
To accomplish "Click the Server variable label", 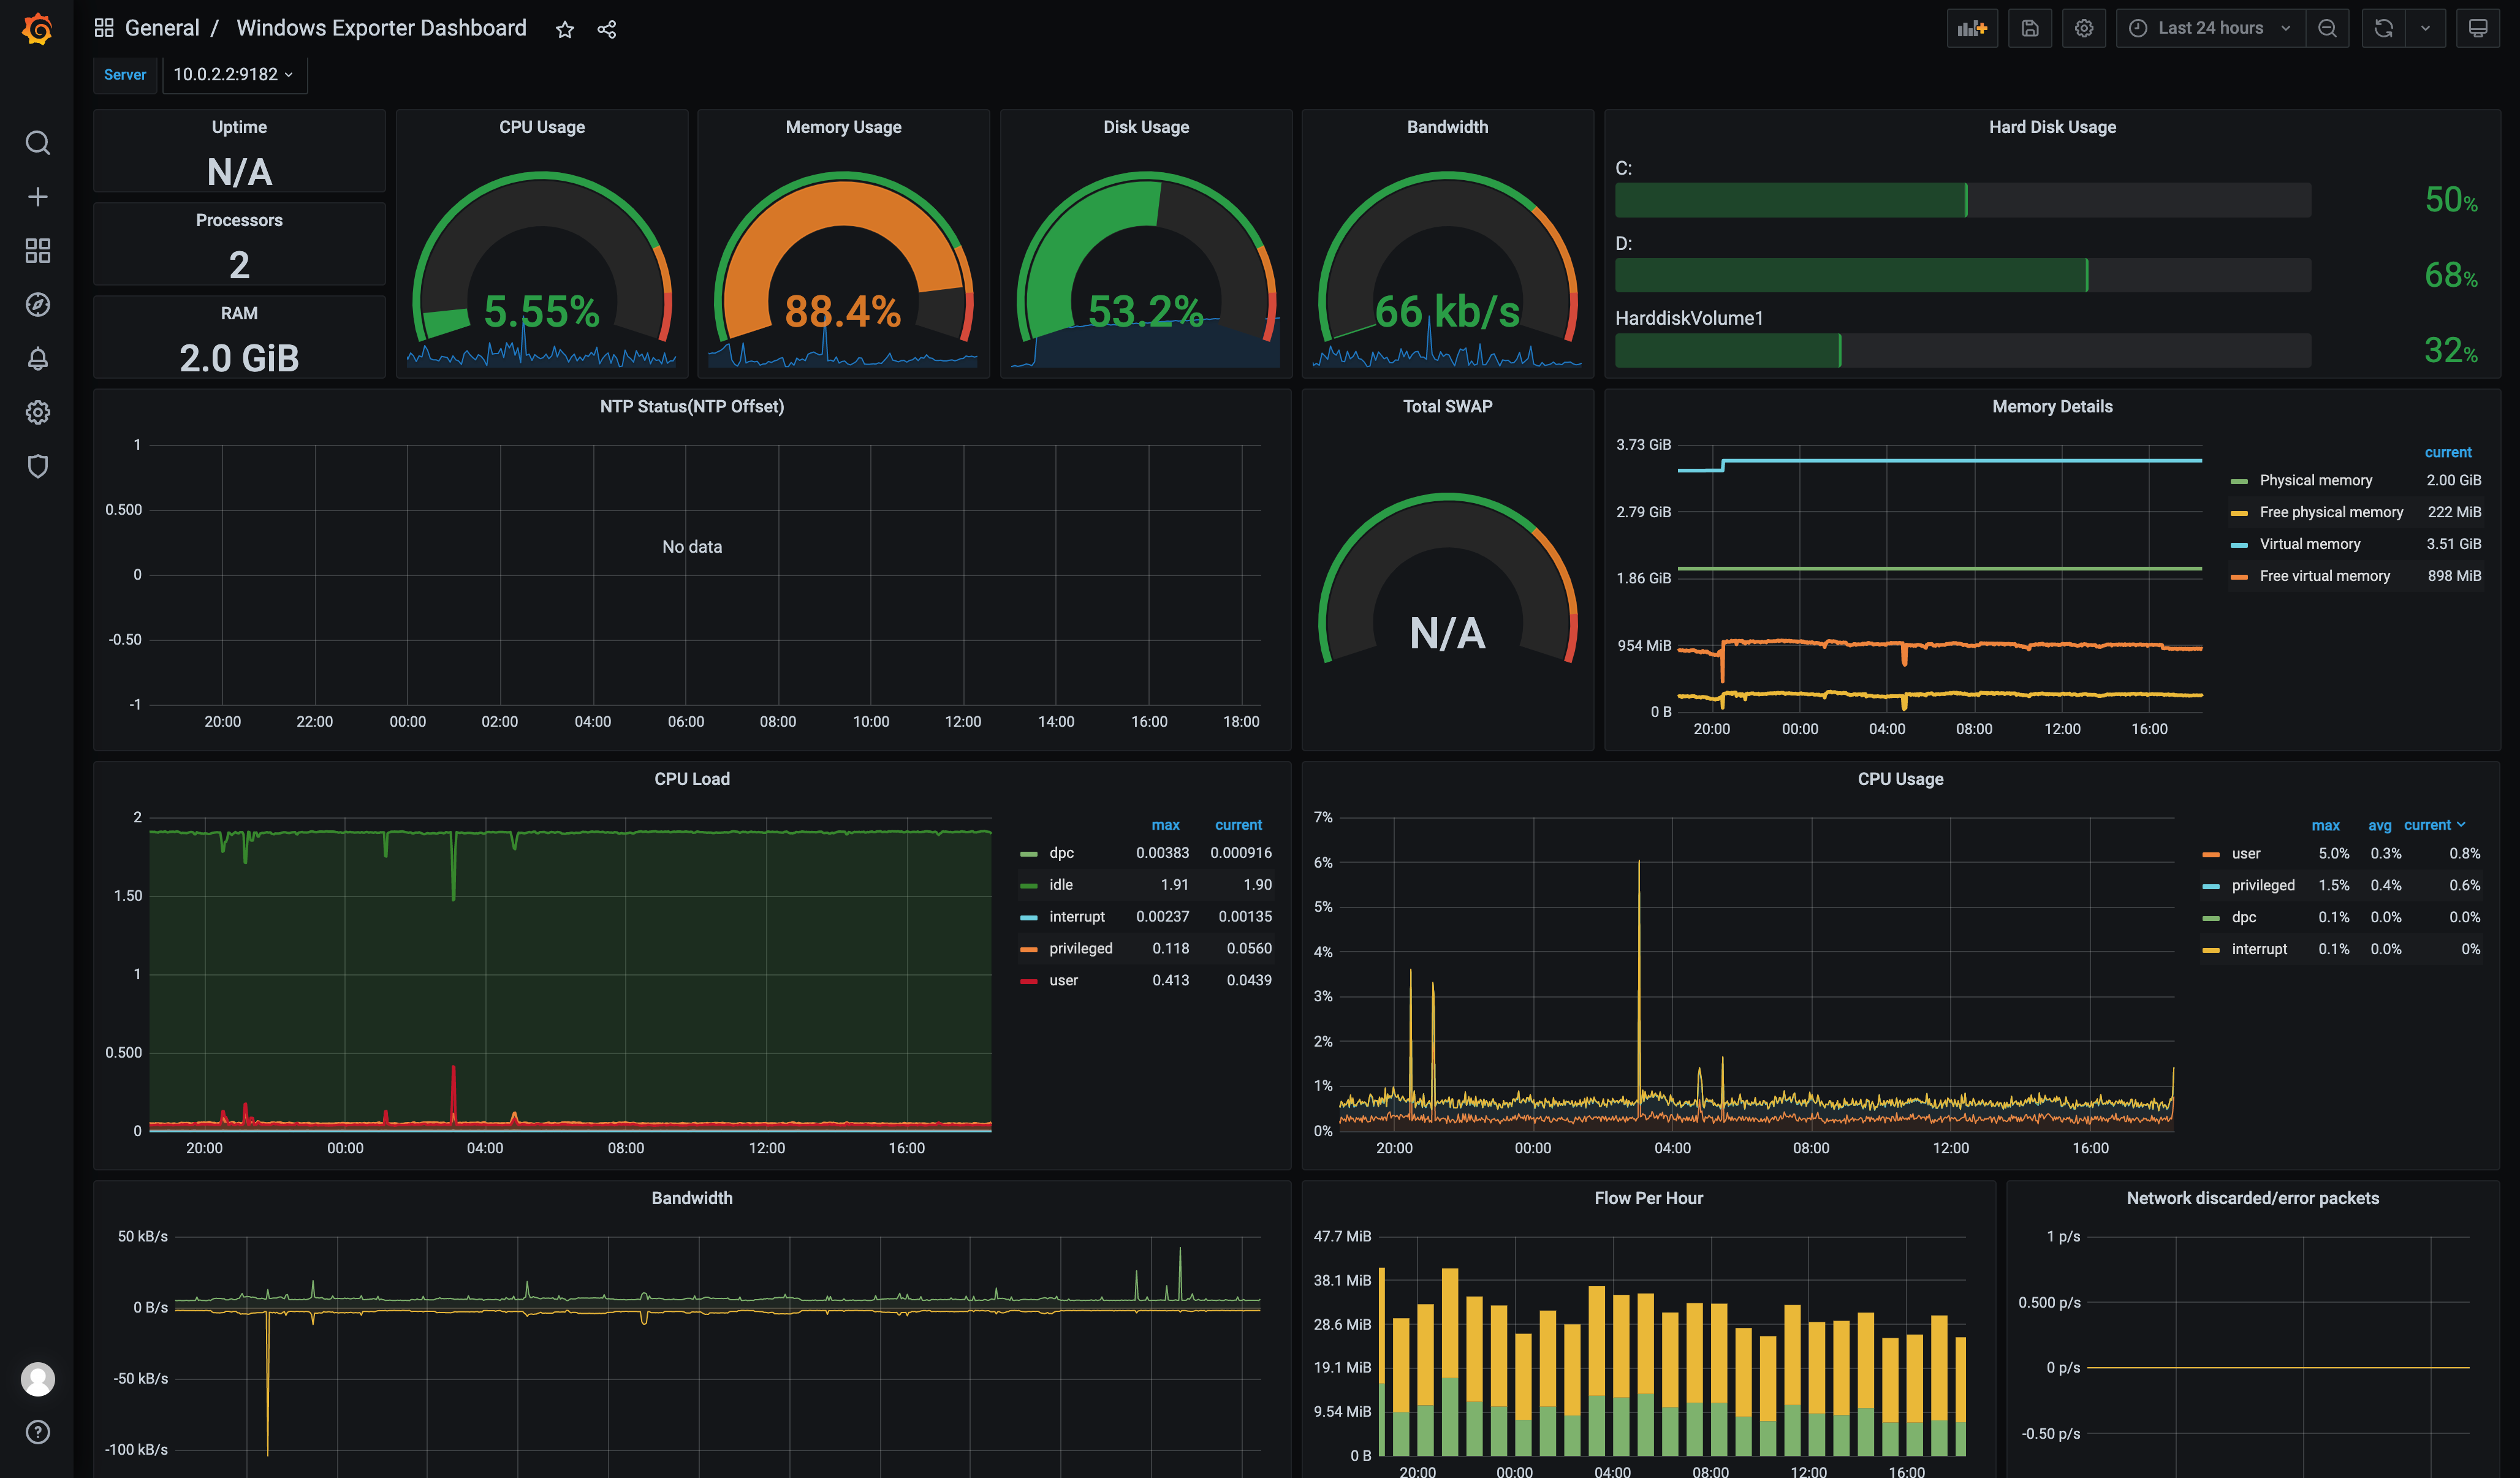I will click(125, 74).
